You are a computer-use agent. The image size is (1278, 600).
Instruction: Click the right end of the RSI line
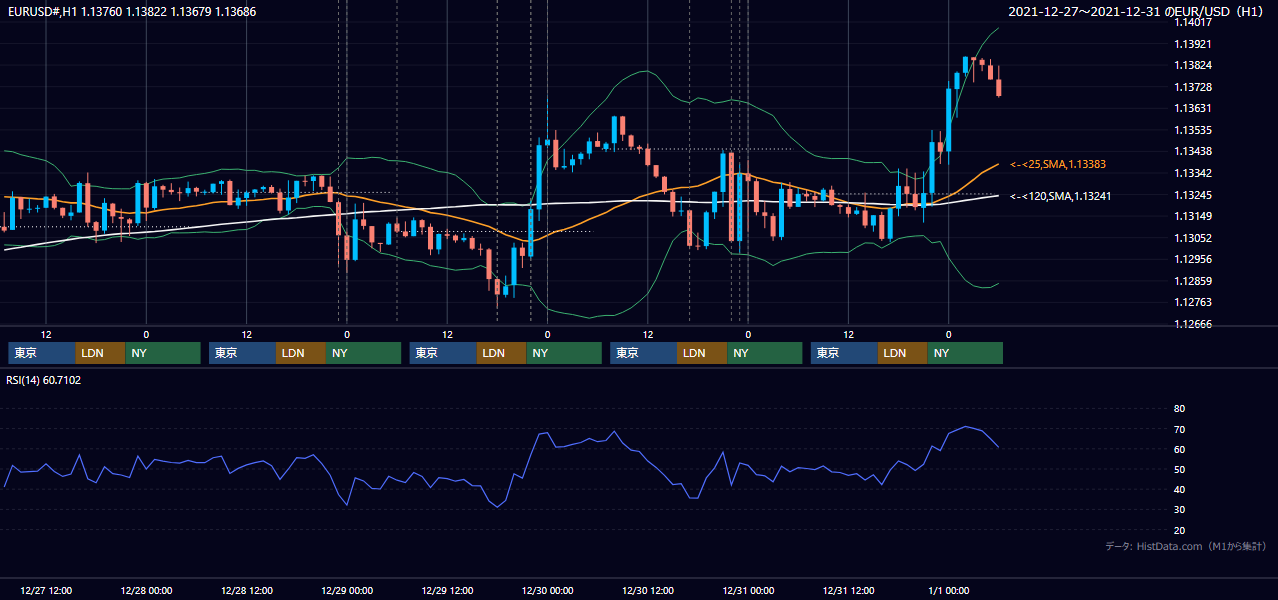pos(998,446)
